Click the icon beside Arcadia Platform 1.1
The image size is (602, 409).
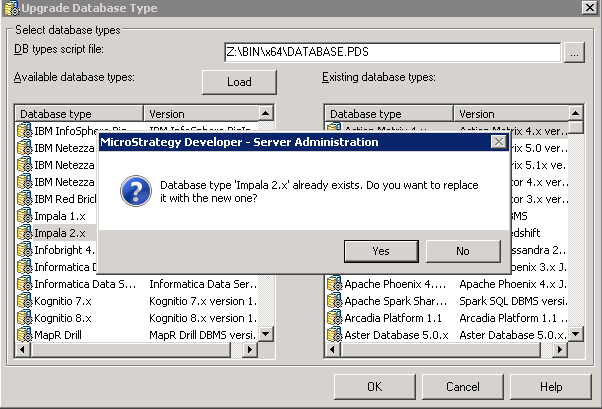(x=334, y=317)
